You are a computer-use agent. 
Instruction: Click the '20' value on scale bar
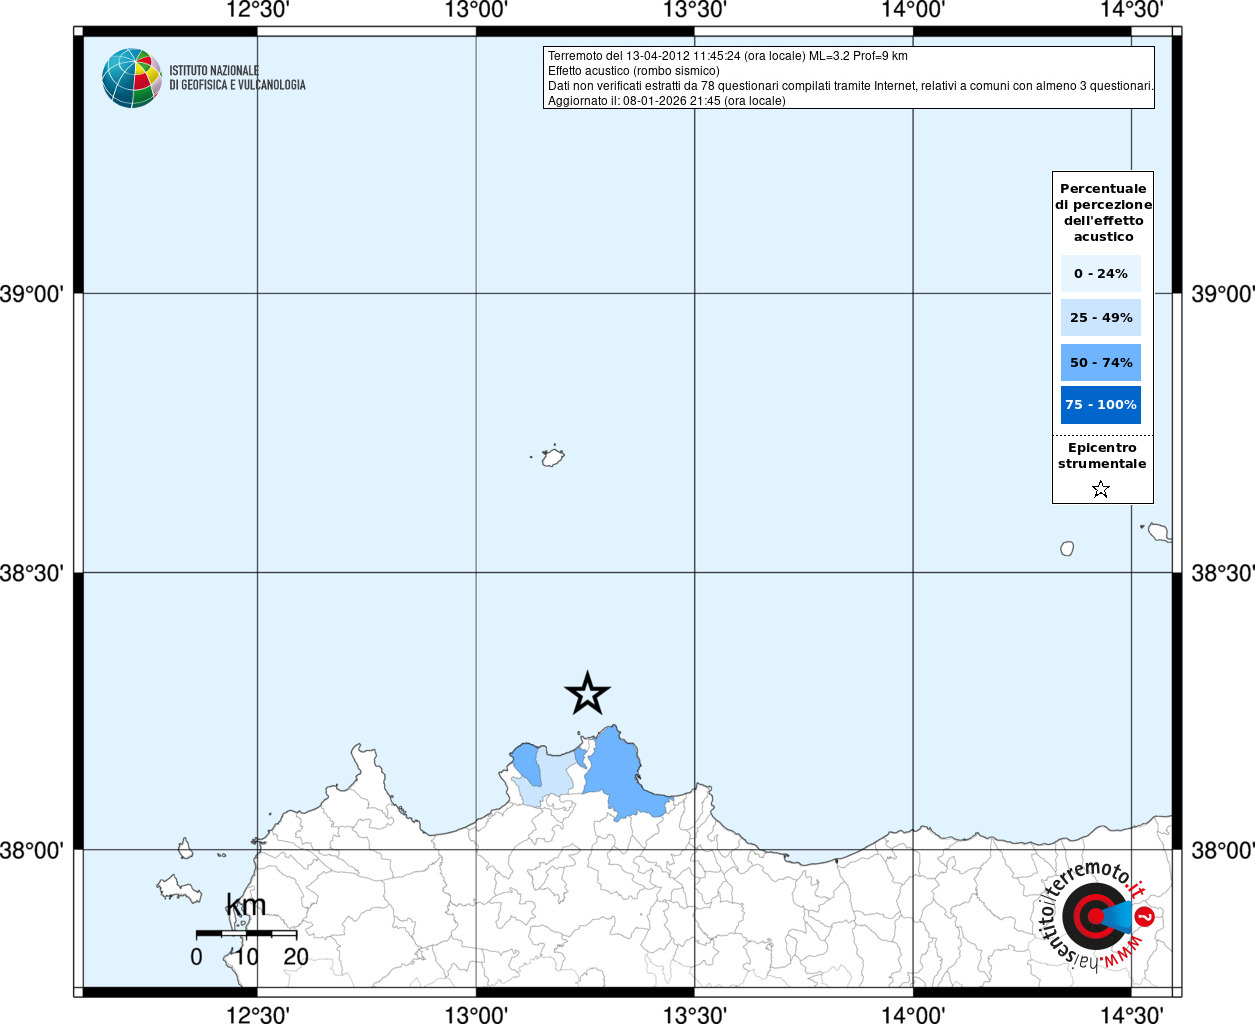(296, 957)
